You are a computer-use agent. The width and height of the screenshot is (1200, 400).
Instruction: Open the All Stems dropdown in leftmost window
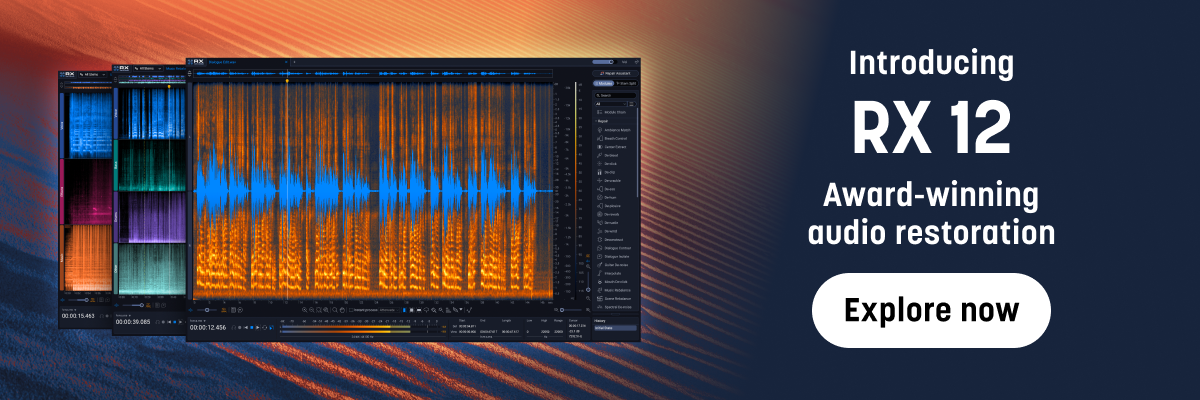[x=92, y=74]
